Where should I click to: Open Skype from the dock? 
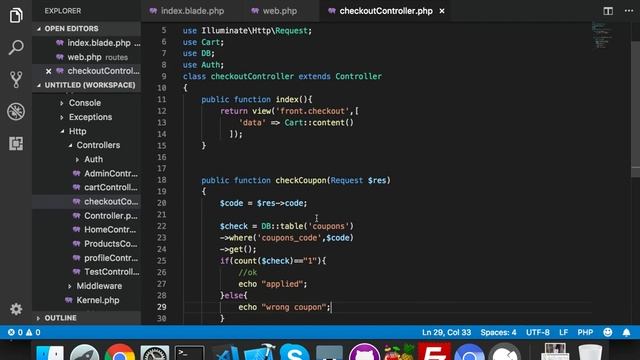(294, 353)
